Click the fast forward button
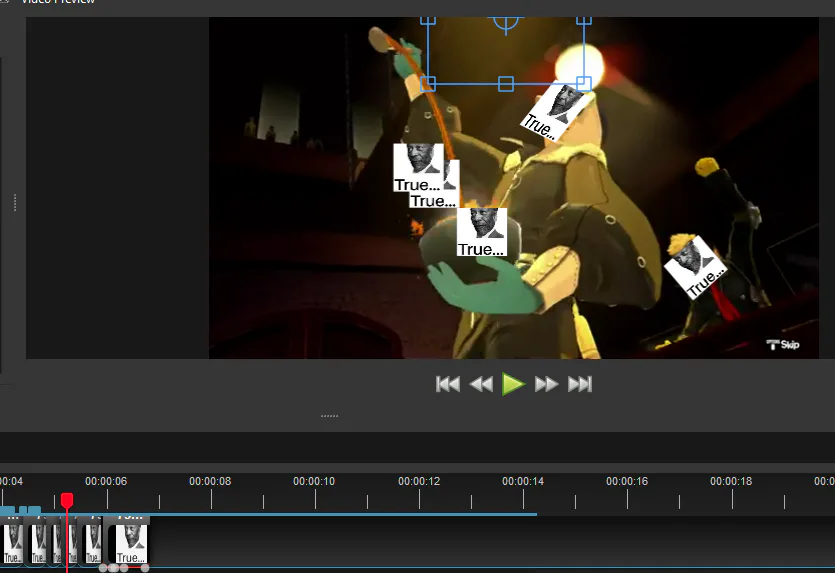This screenshot has height=573, width=835. coord(546,384)
